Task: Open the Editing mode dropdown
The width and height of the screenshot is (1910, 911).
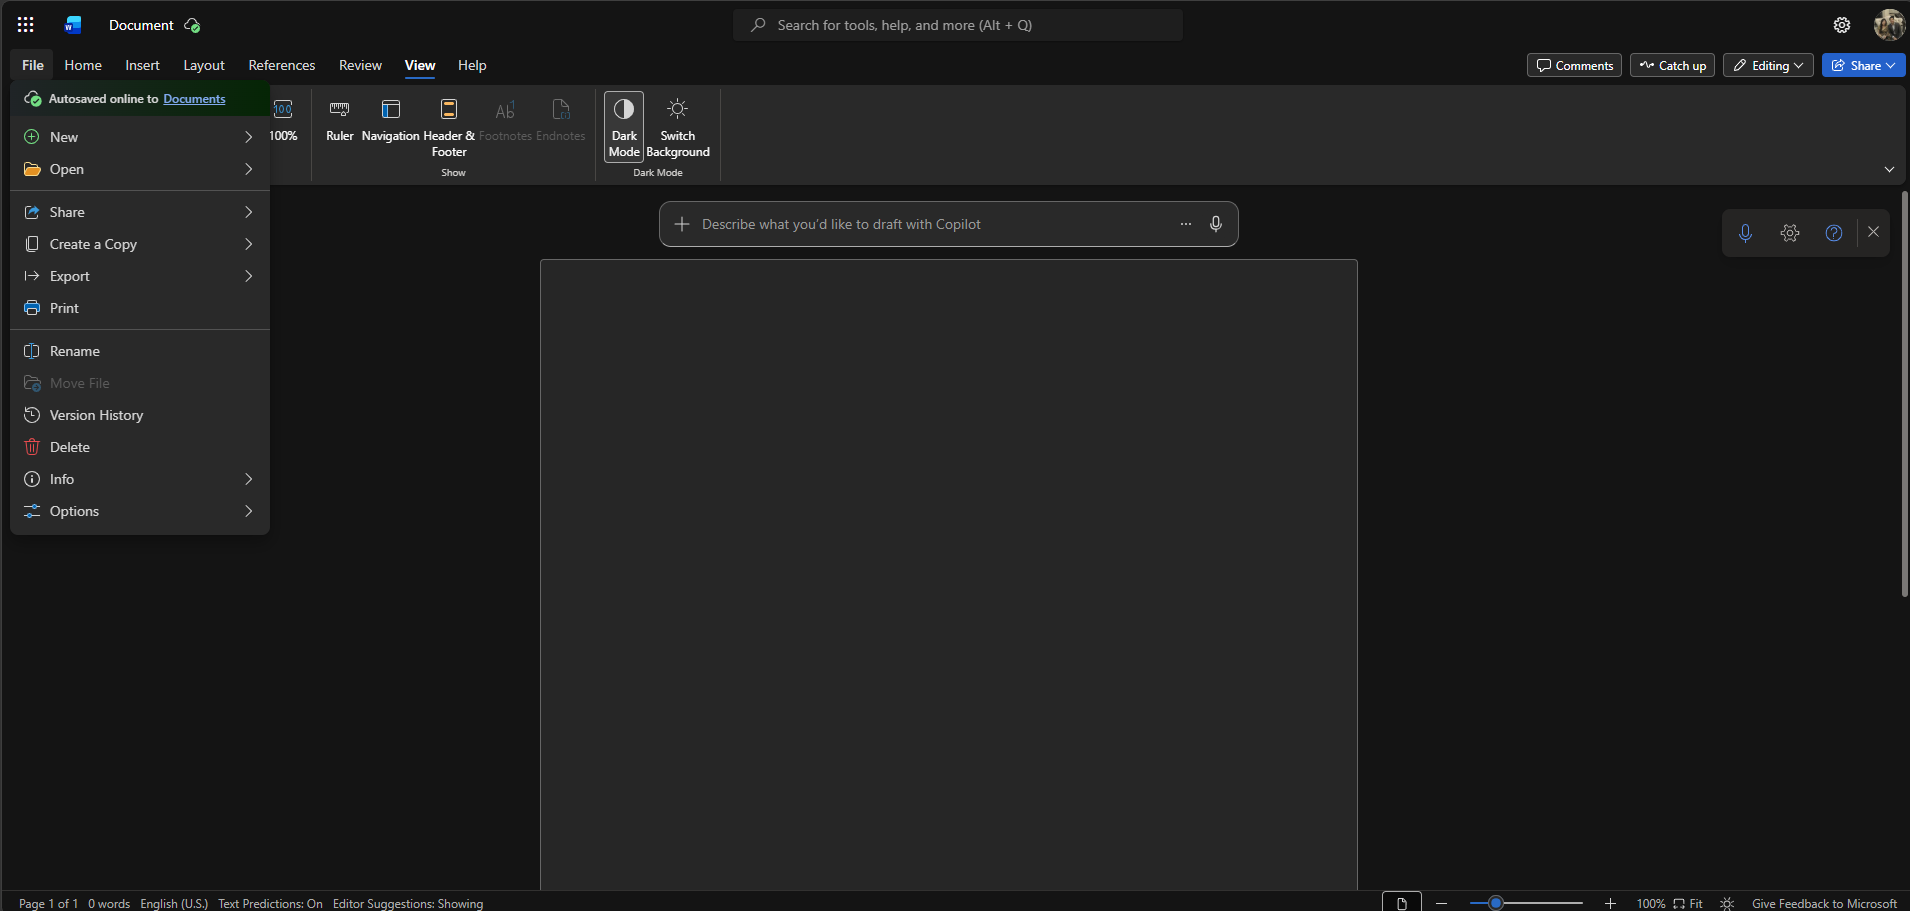Action: click(1766, 65)
